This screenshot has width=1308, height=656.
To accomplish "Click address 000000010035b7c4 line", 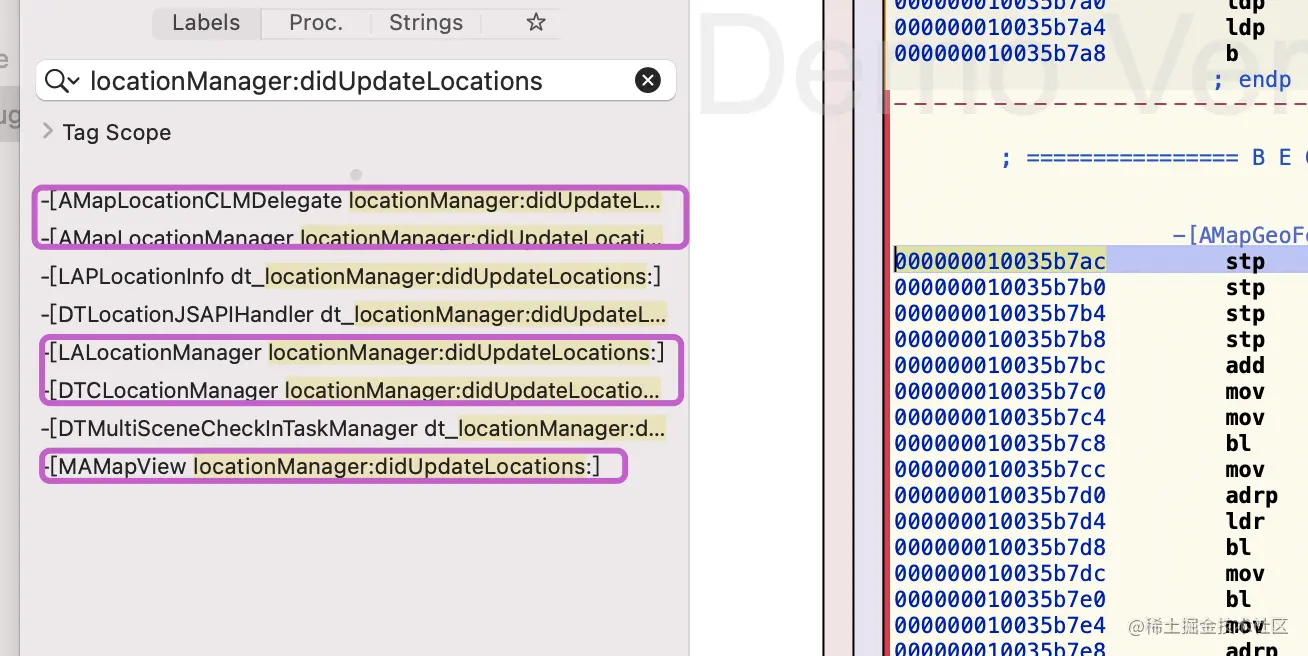I will coord(1000,418).
